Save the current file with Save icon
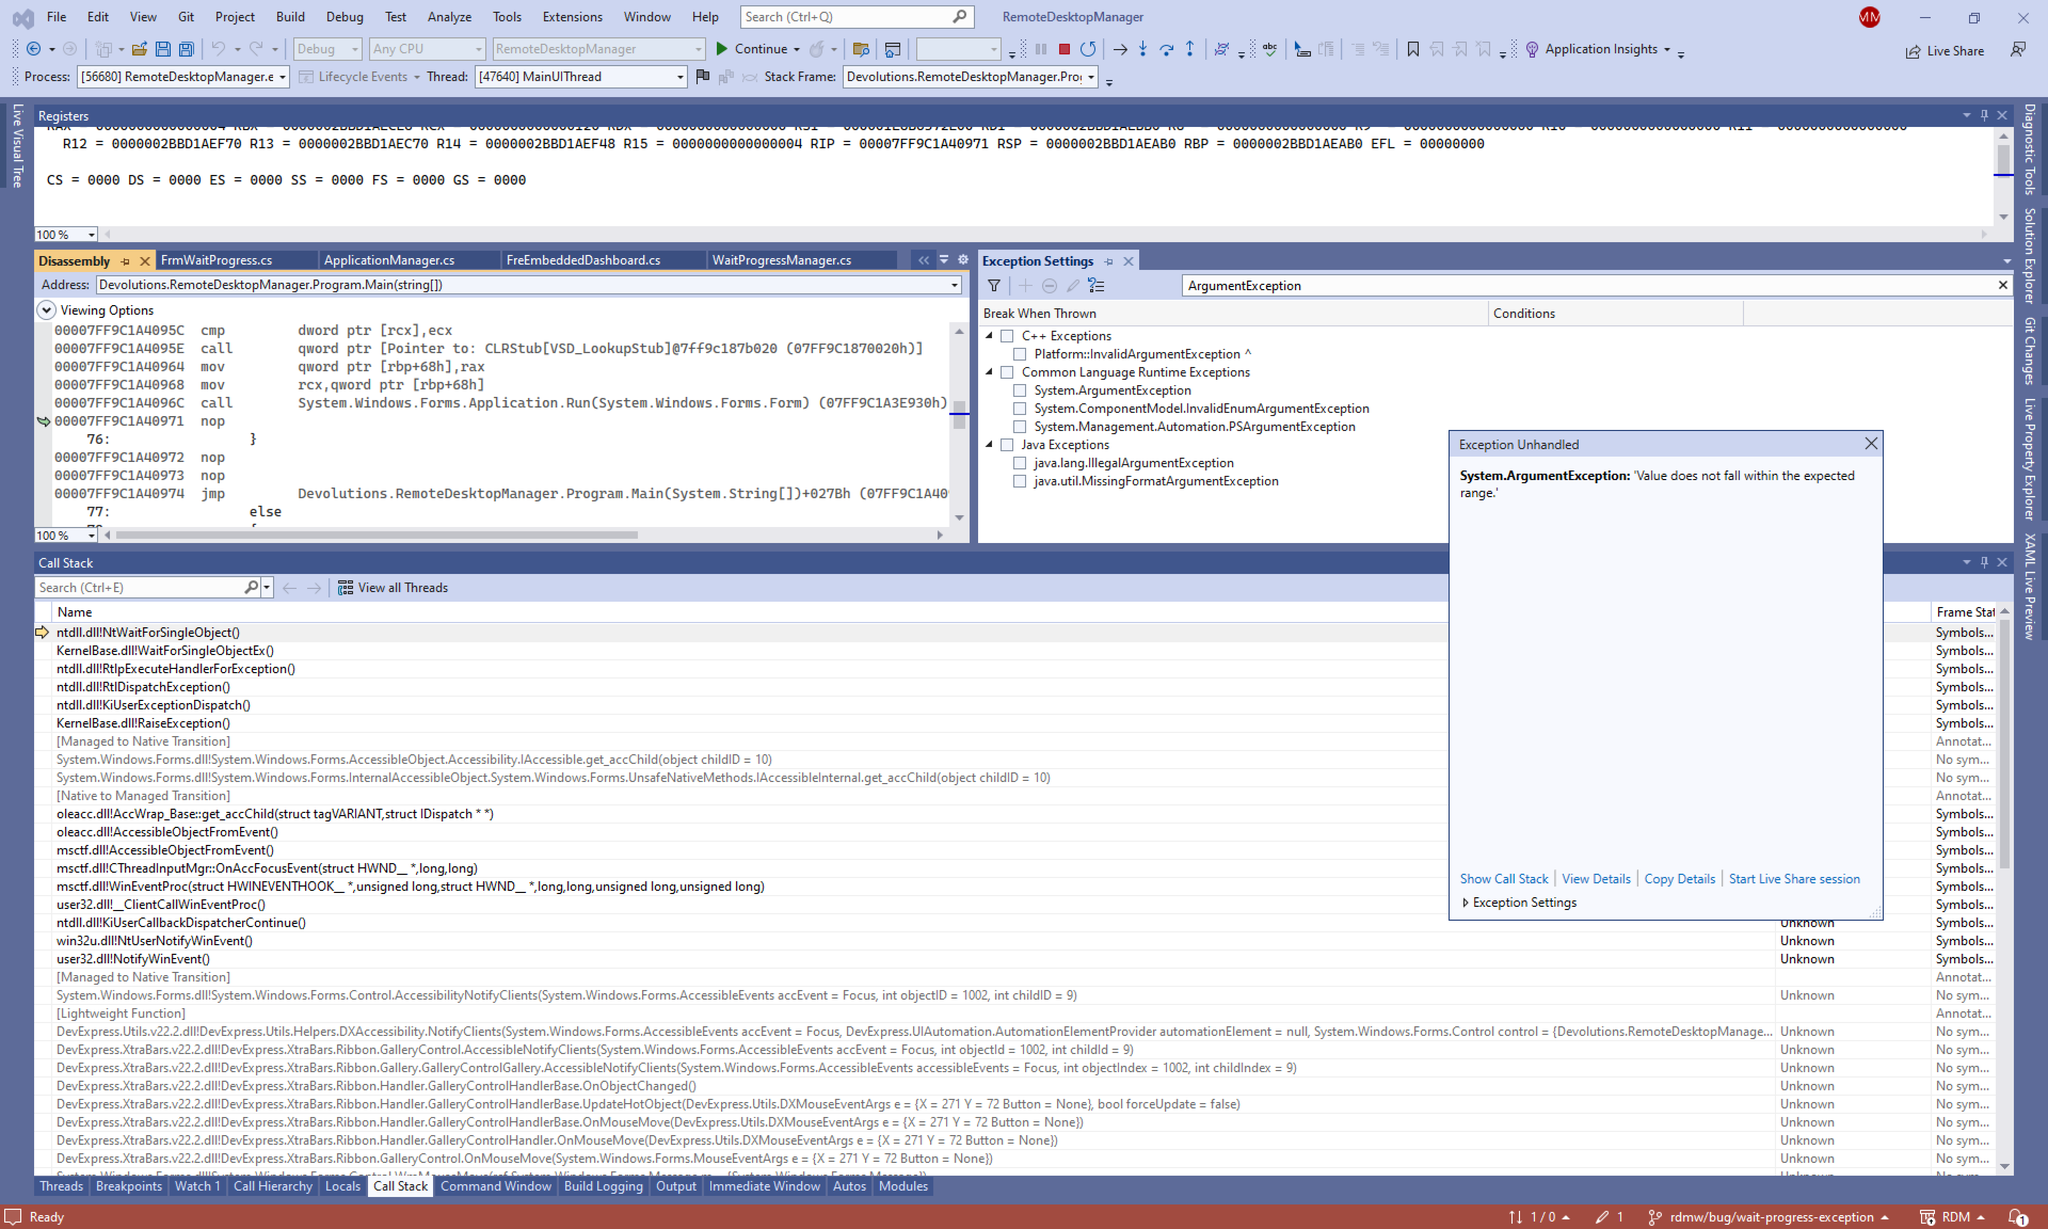Screen dimensions: 2048x1229 (x=162, y=49)
